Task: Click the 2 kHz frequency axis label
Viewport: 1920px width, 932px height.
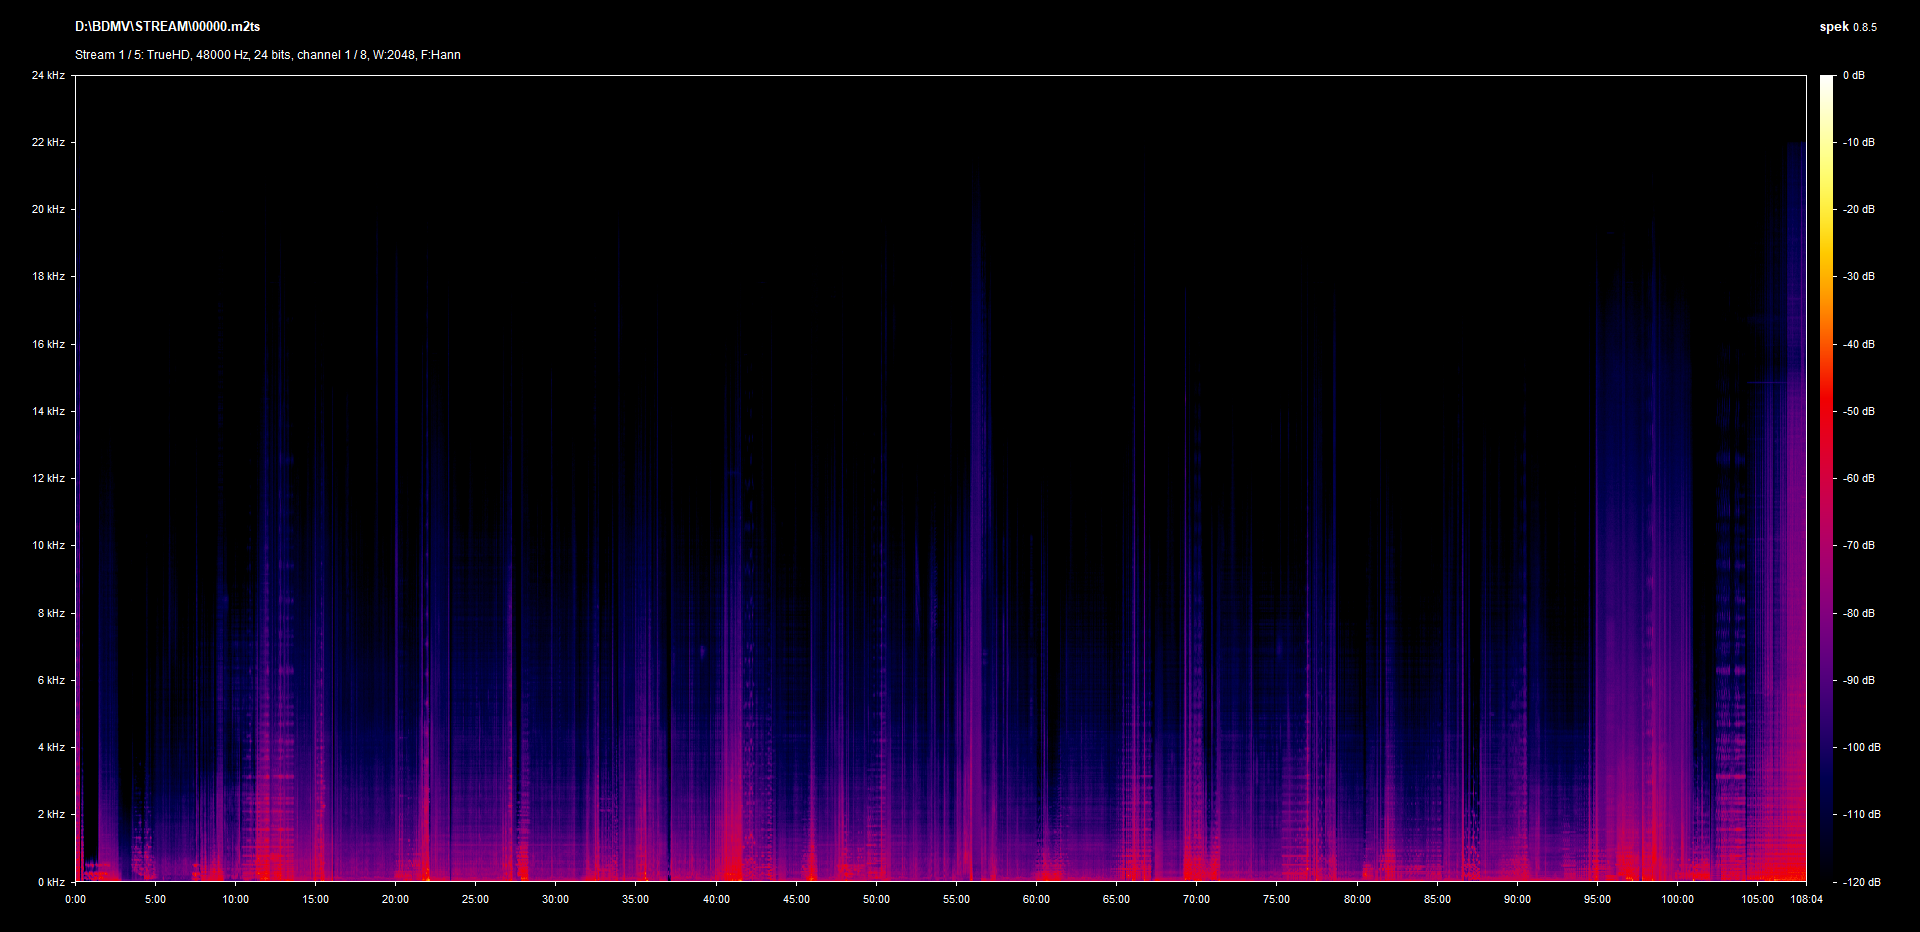Action: 51,814
